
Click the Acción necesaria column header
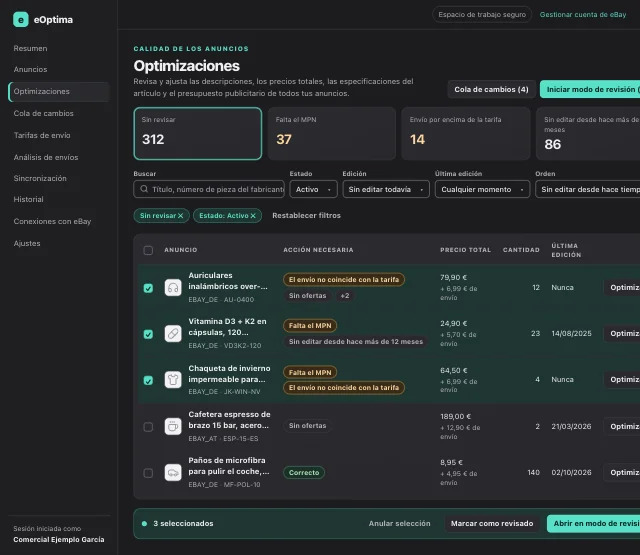(x=318, y=250)
